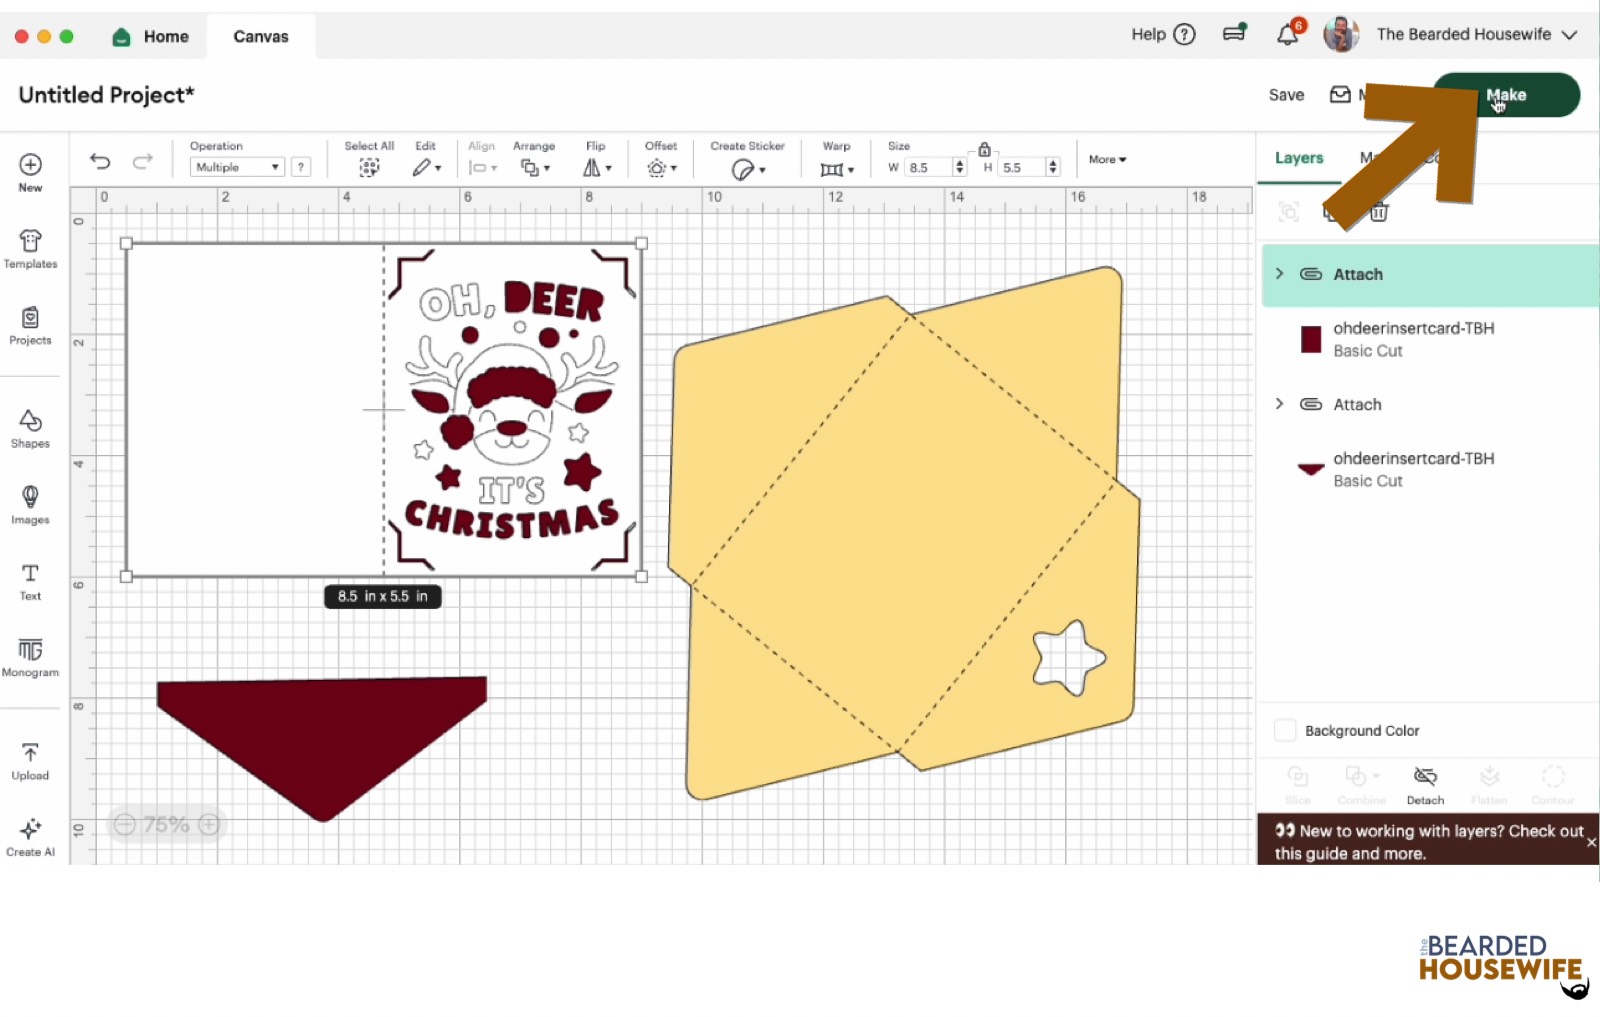Open the notifications bell
The image size is (1600, 1017).
click(x=1287, y=35)
